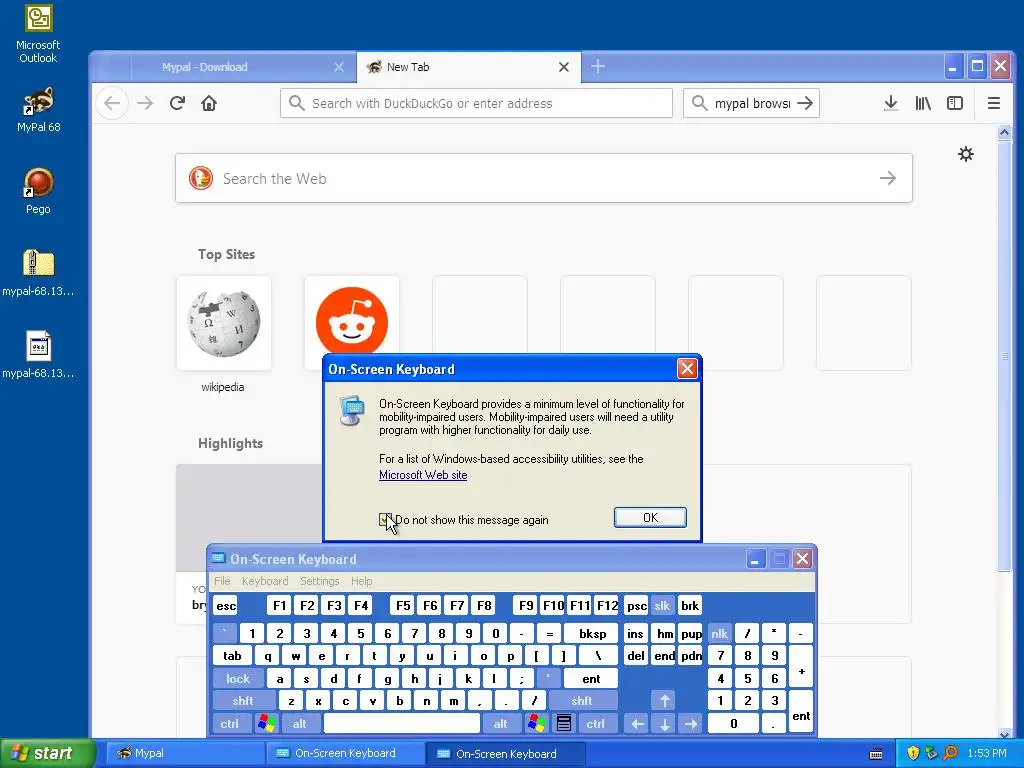
Task: Switch to Mypal taskbar button
Action: [185, 753]
